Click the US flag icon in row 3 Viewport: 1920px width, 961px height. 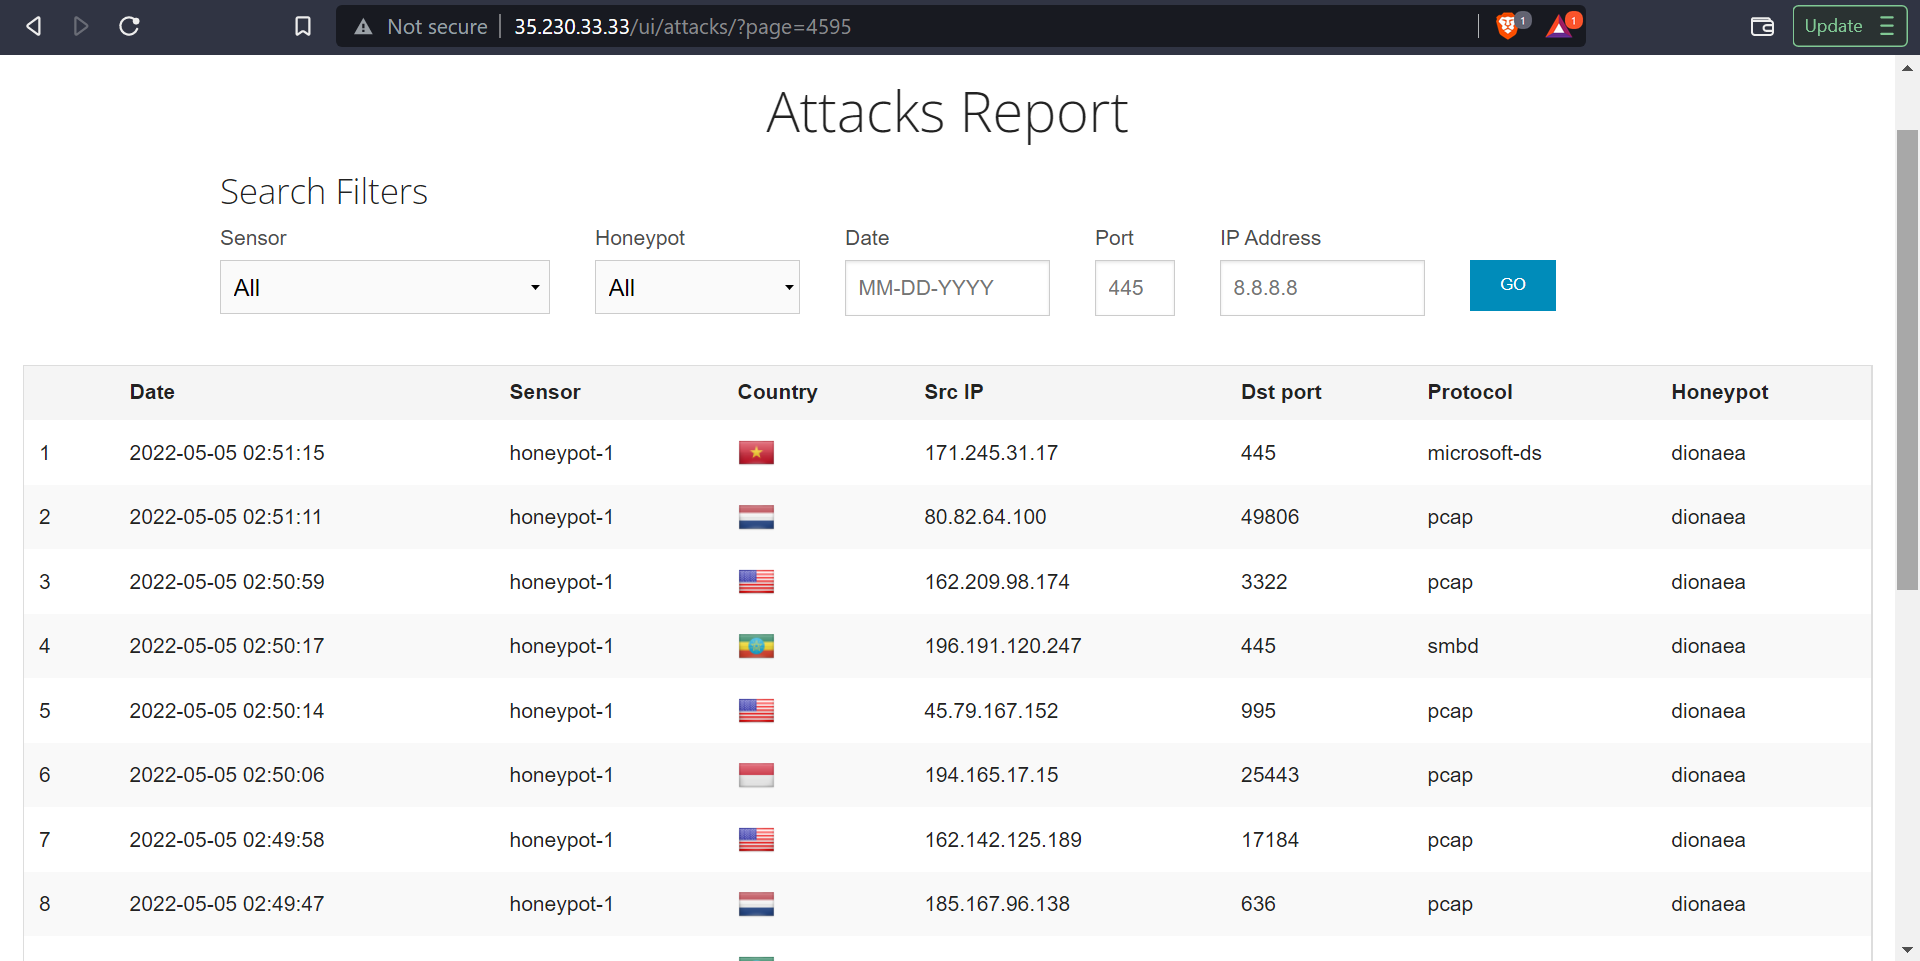(756, 581)
